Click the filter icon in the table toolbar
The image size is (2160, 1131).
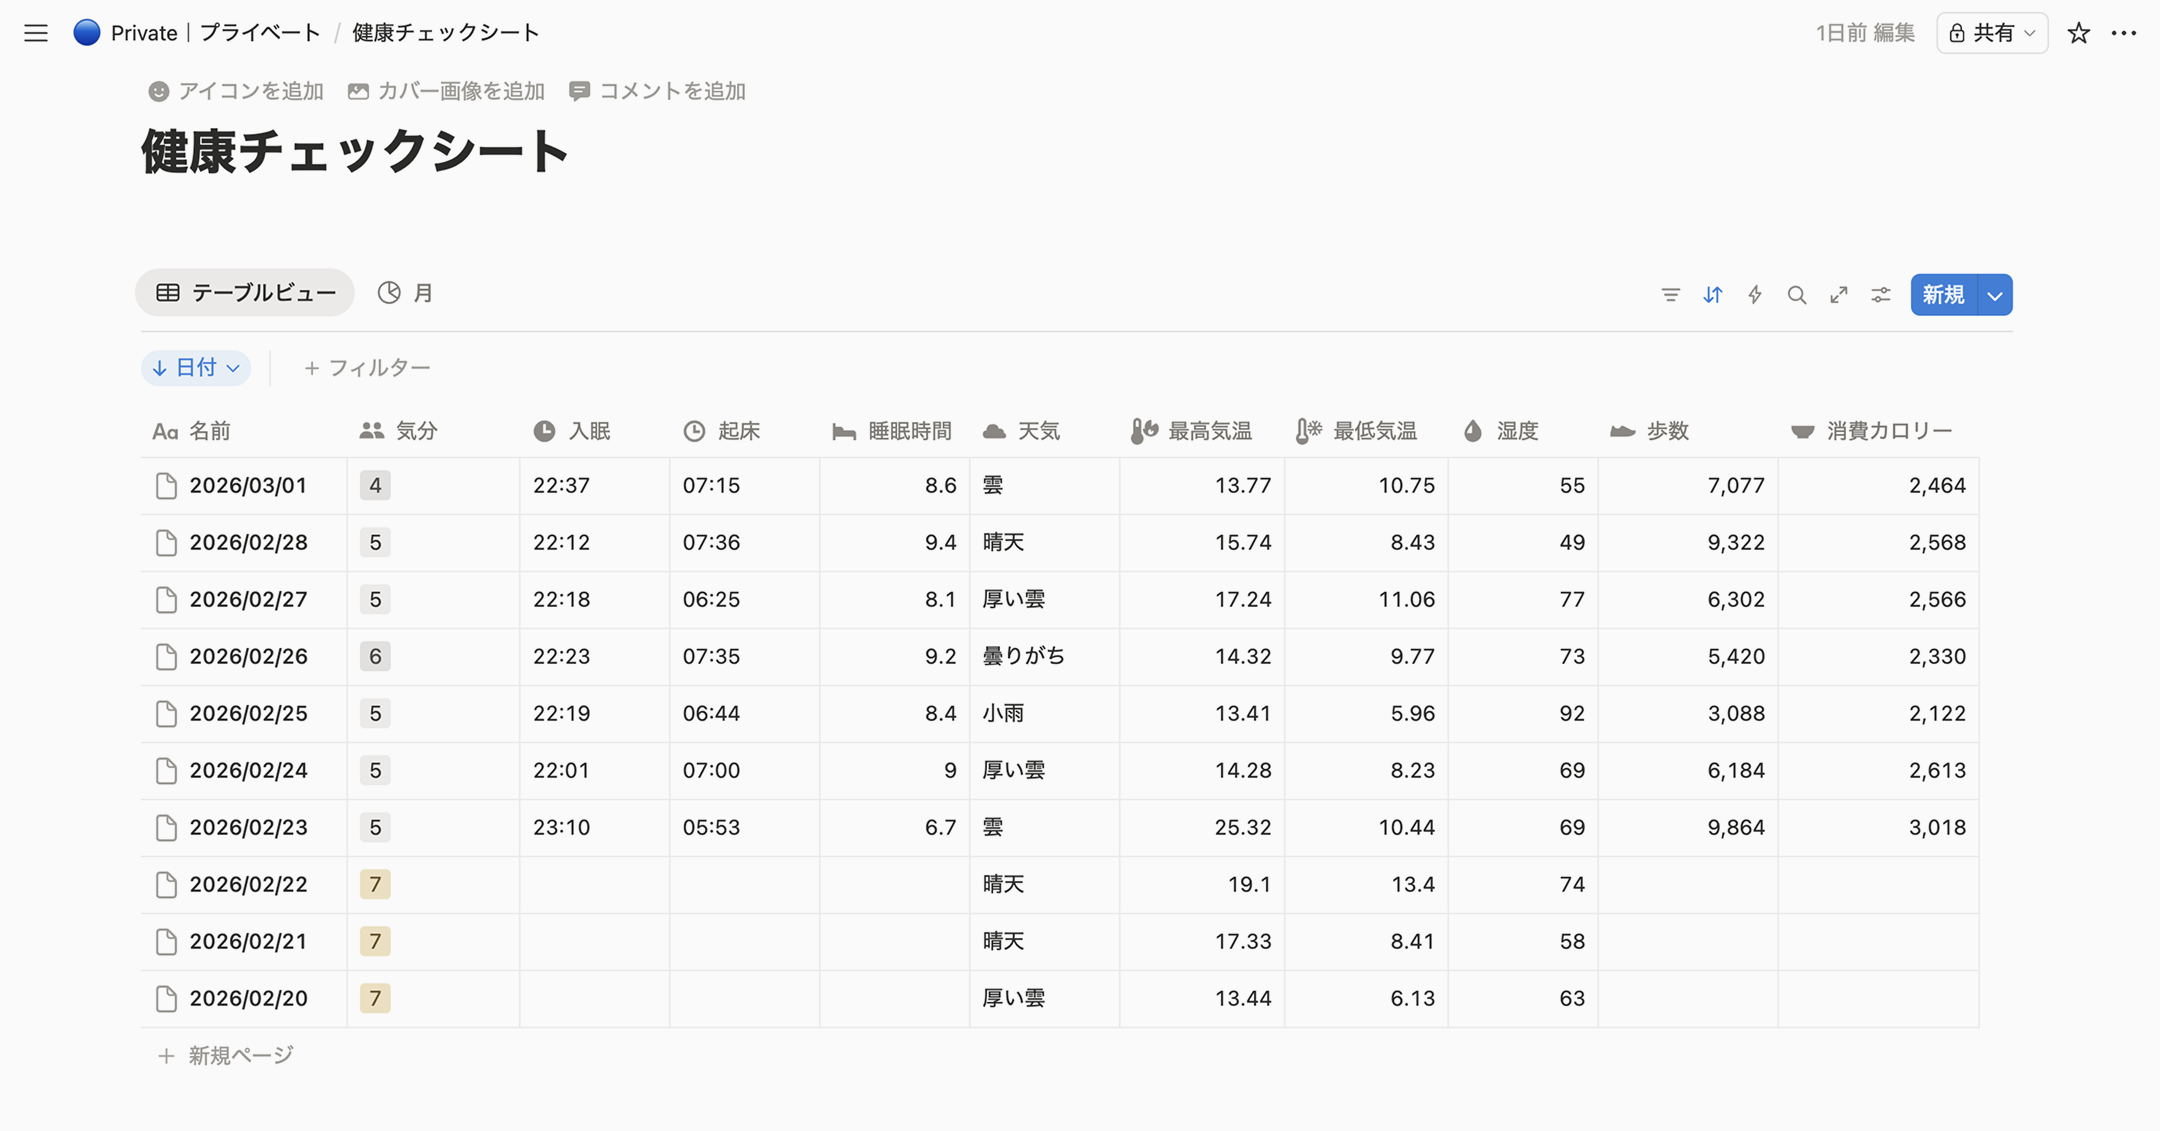1670,294
